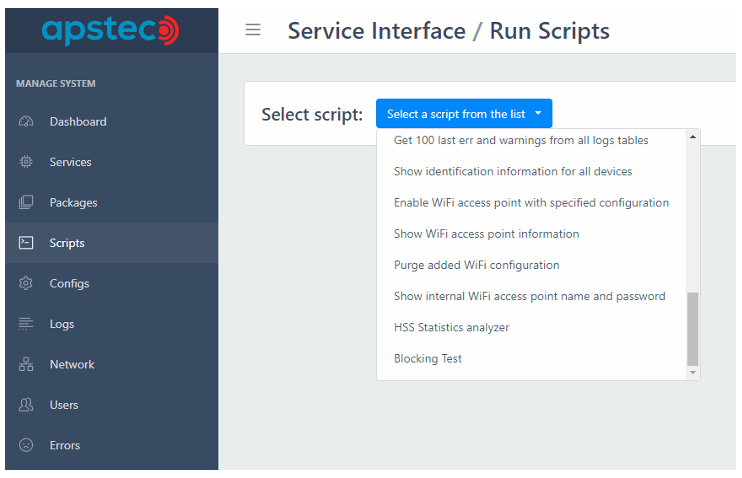Choose 'HSS Statistics analyzer' script

tap(451, 327)
